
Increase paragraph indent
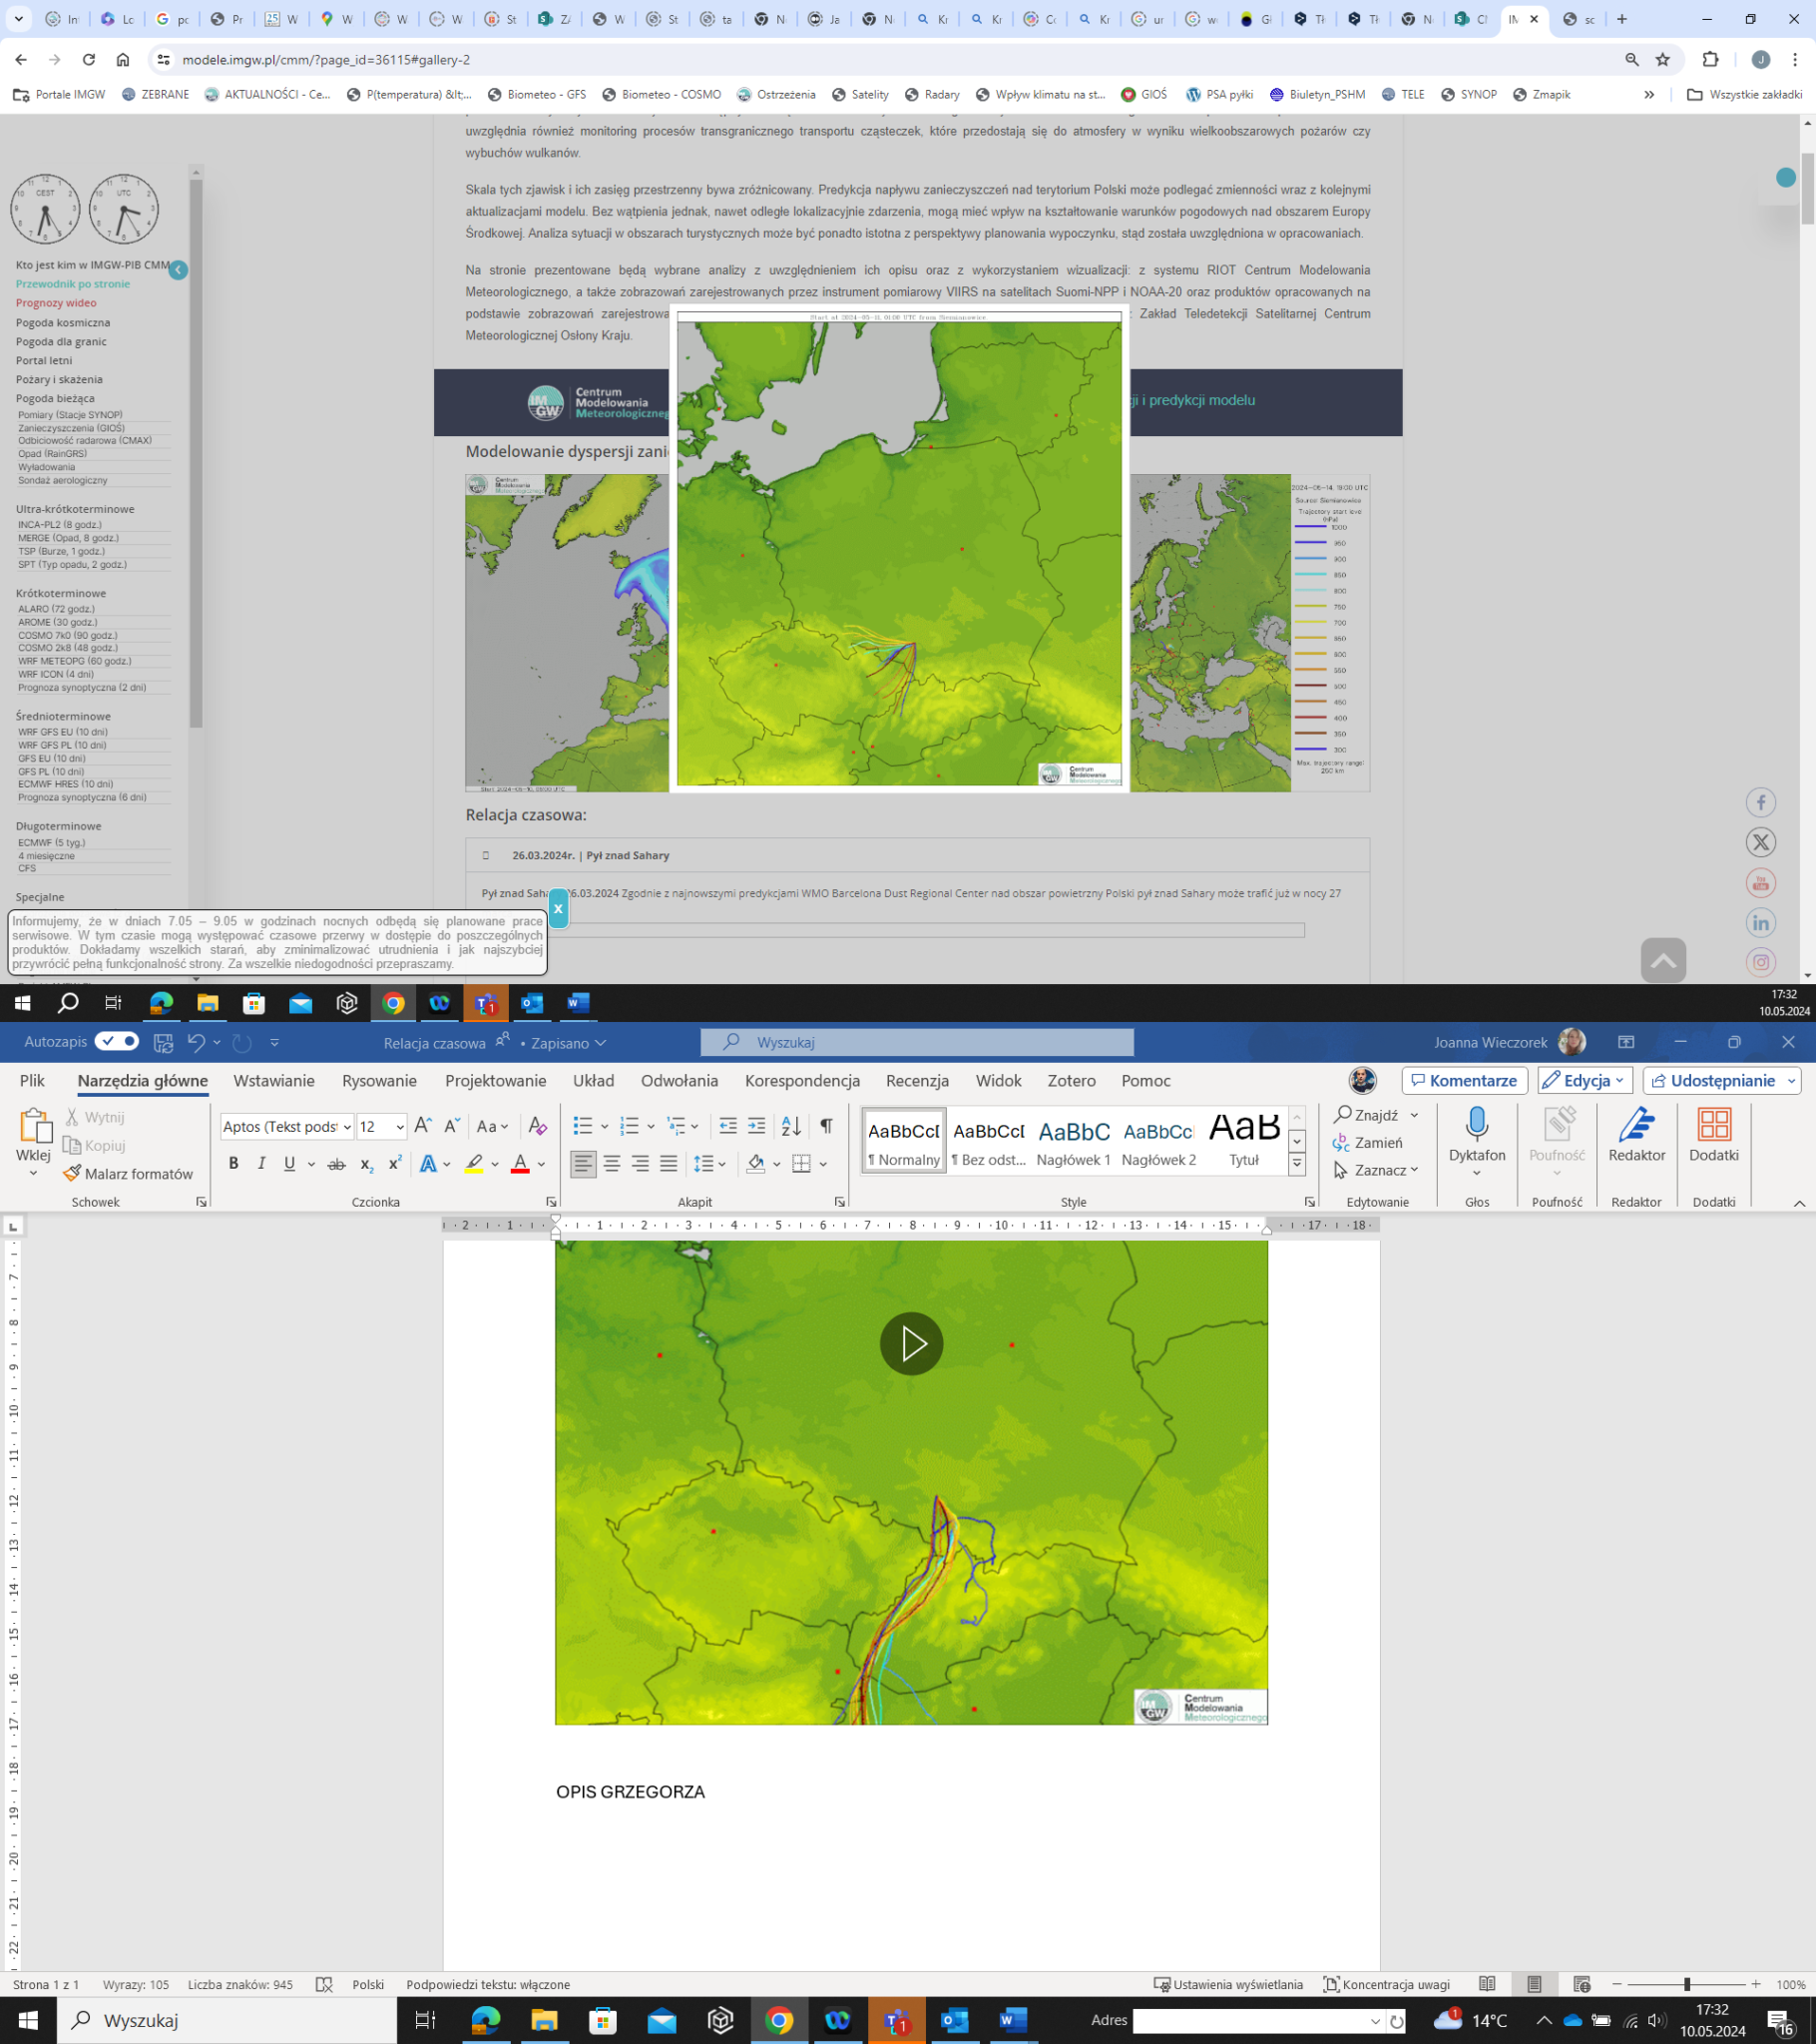[757, 1126]
